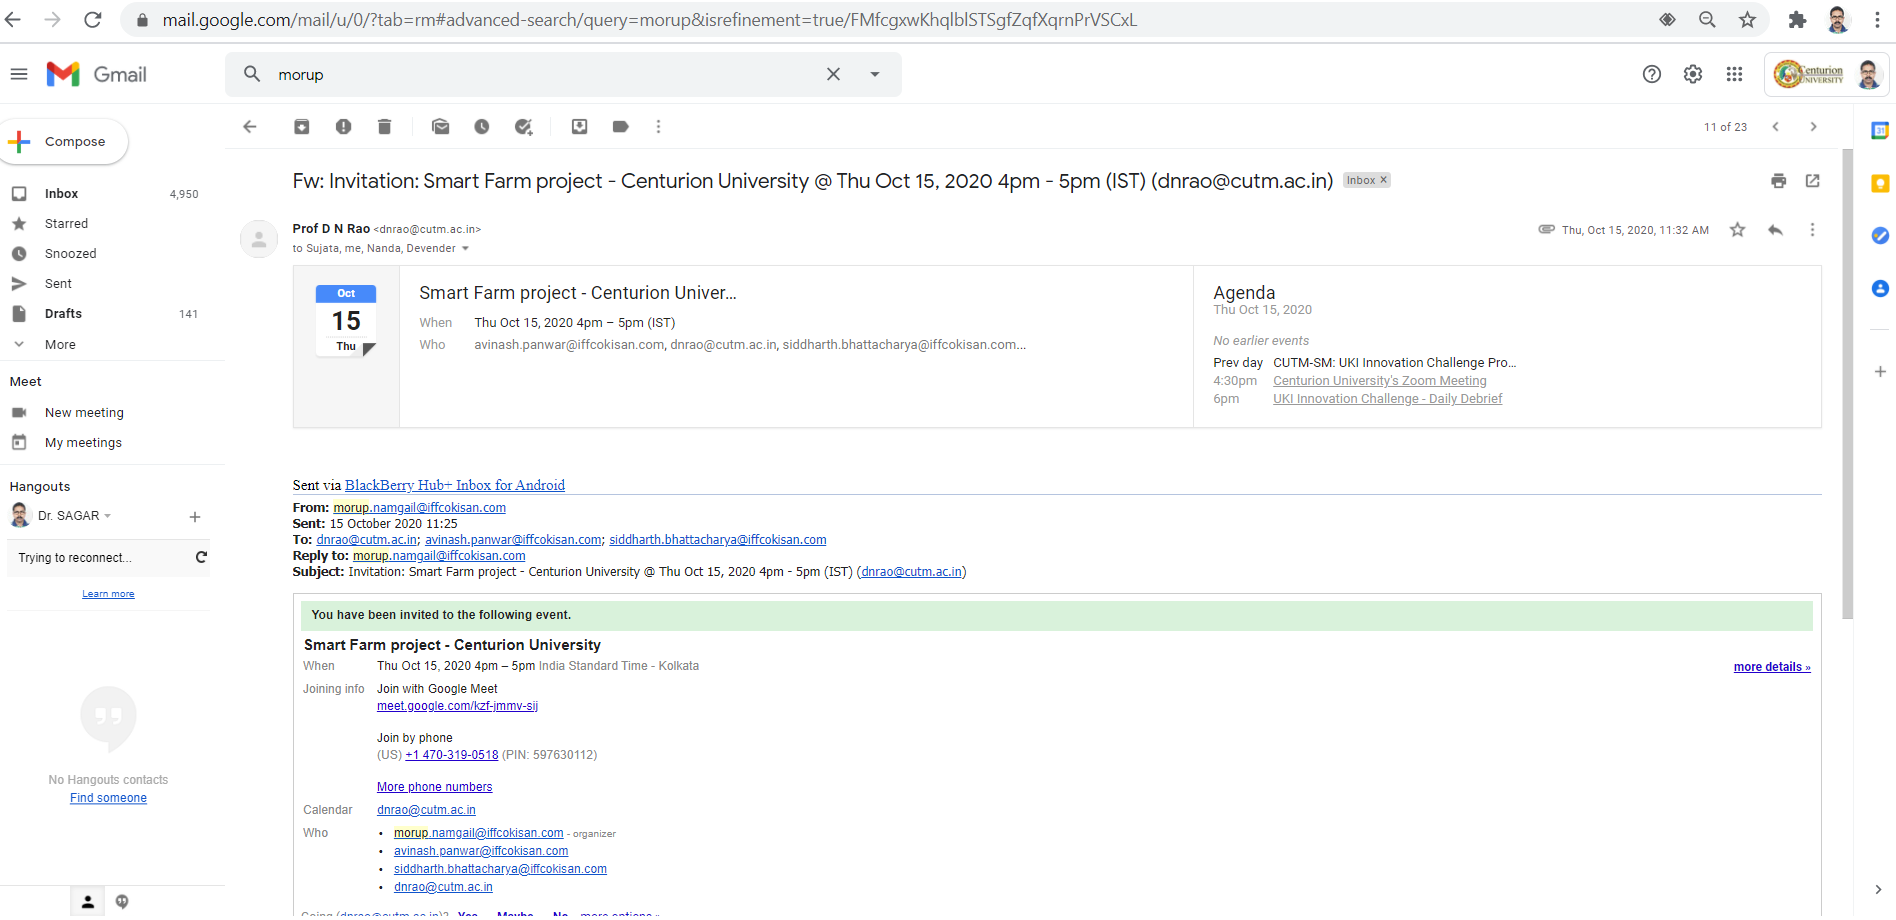
Task: Snooze this email
Action: (482, 127)
